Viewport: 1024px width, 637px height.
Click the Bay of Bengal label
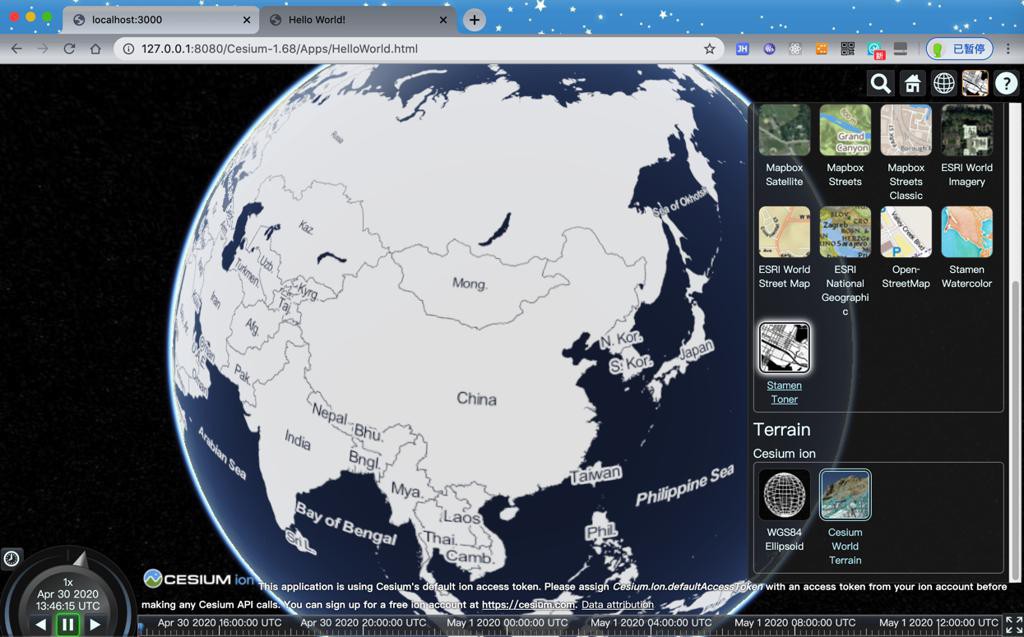click(346, 523)
